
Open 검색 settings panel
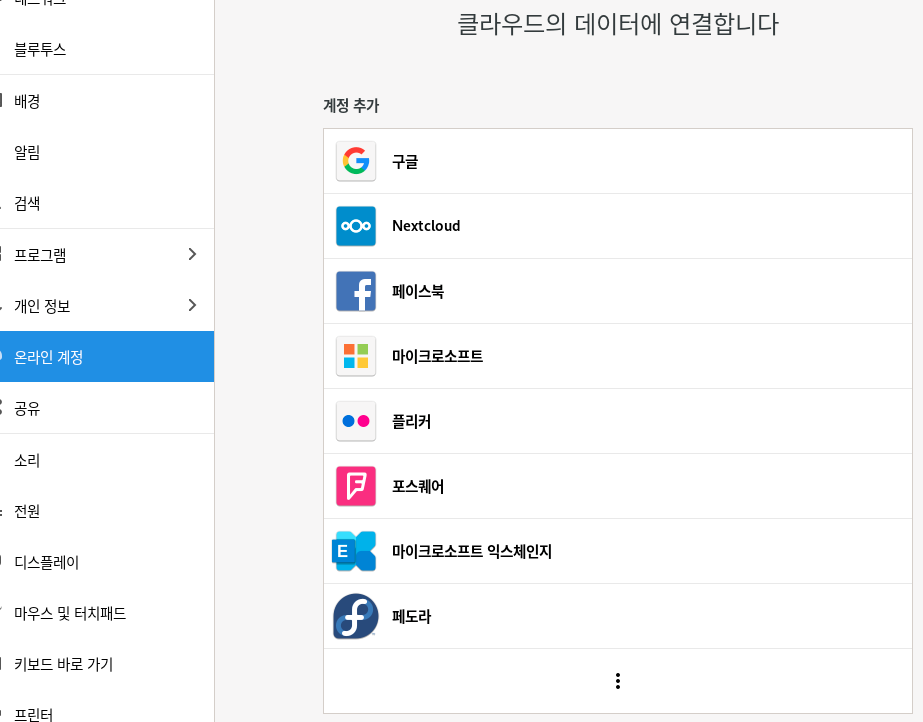[x=107, y=204]
